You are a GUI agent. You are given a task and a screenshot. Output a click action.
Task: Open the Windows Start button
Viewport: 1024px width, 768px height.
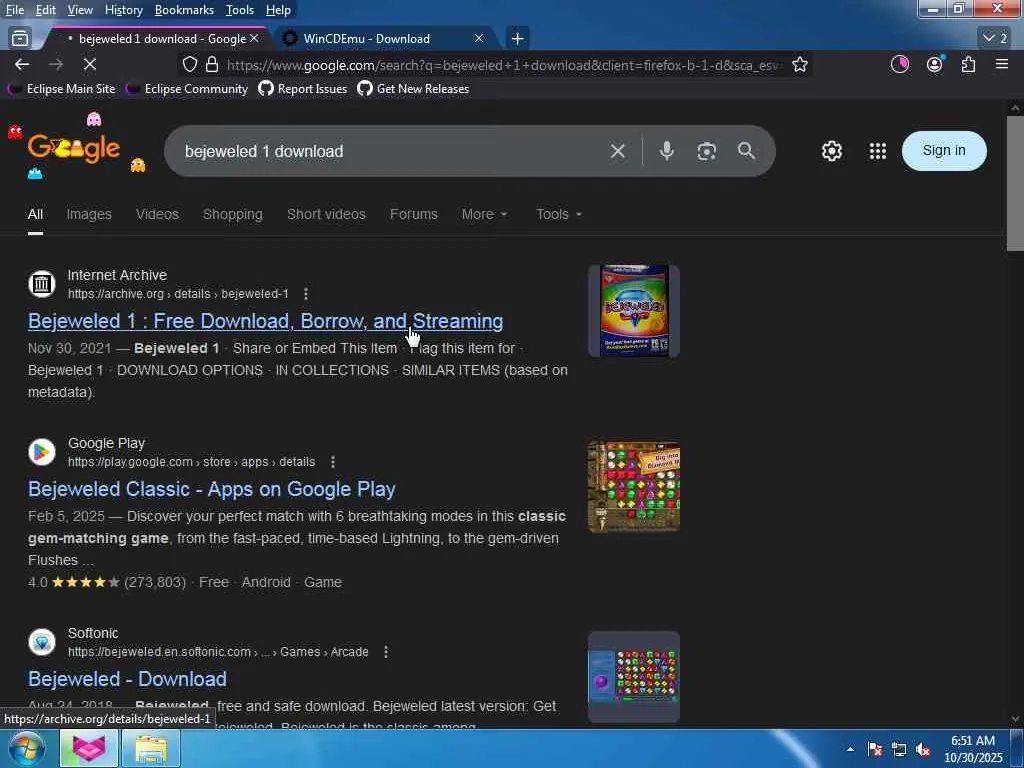[27, 748]
